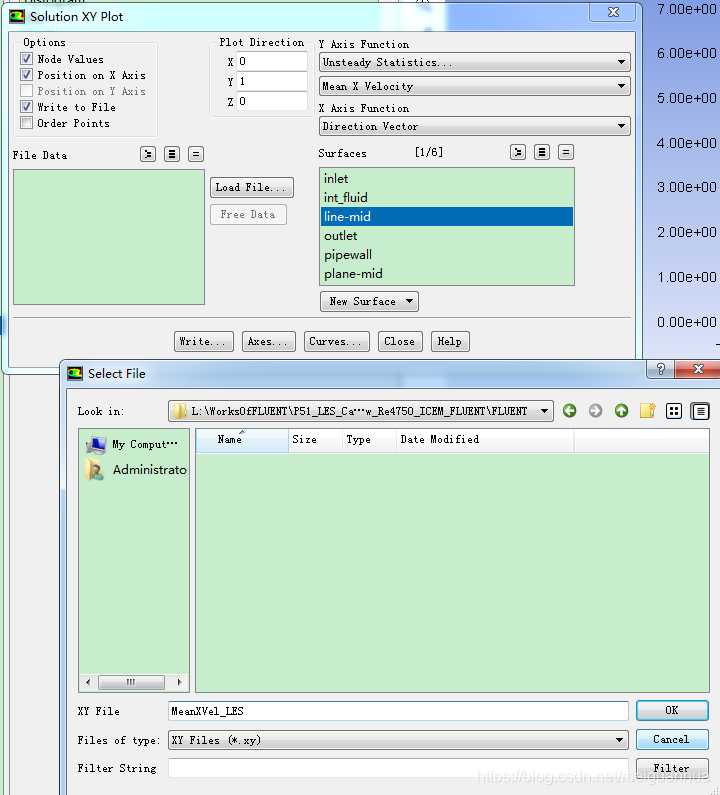Click the Help button
Screen dimensions: 720x795
450,341
